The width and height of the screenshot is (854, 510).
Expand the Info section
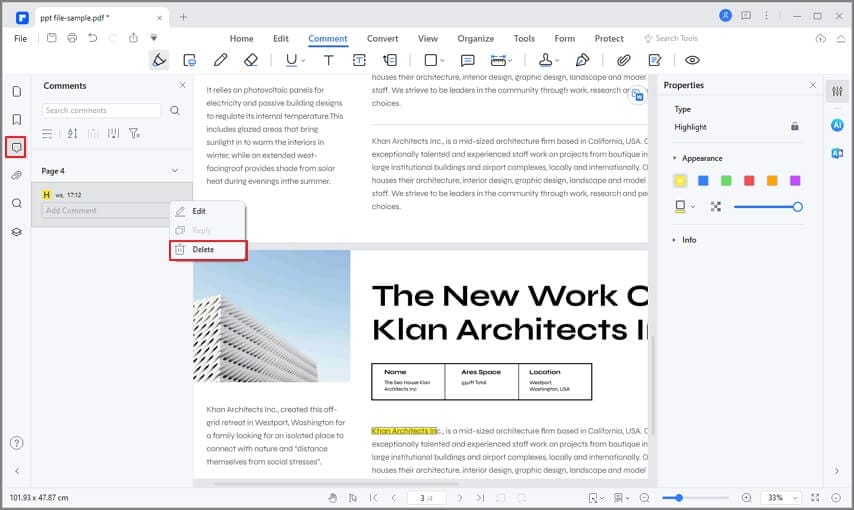(674, 240)
